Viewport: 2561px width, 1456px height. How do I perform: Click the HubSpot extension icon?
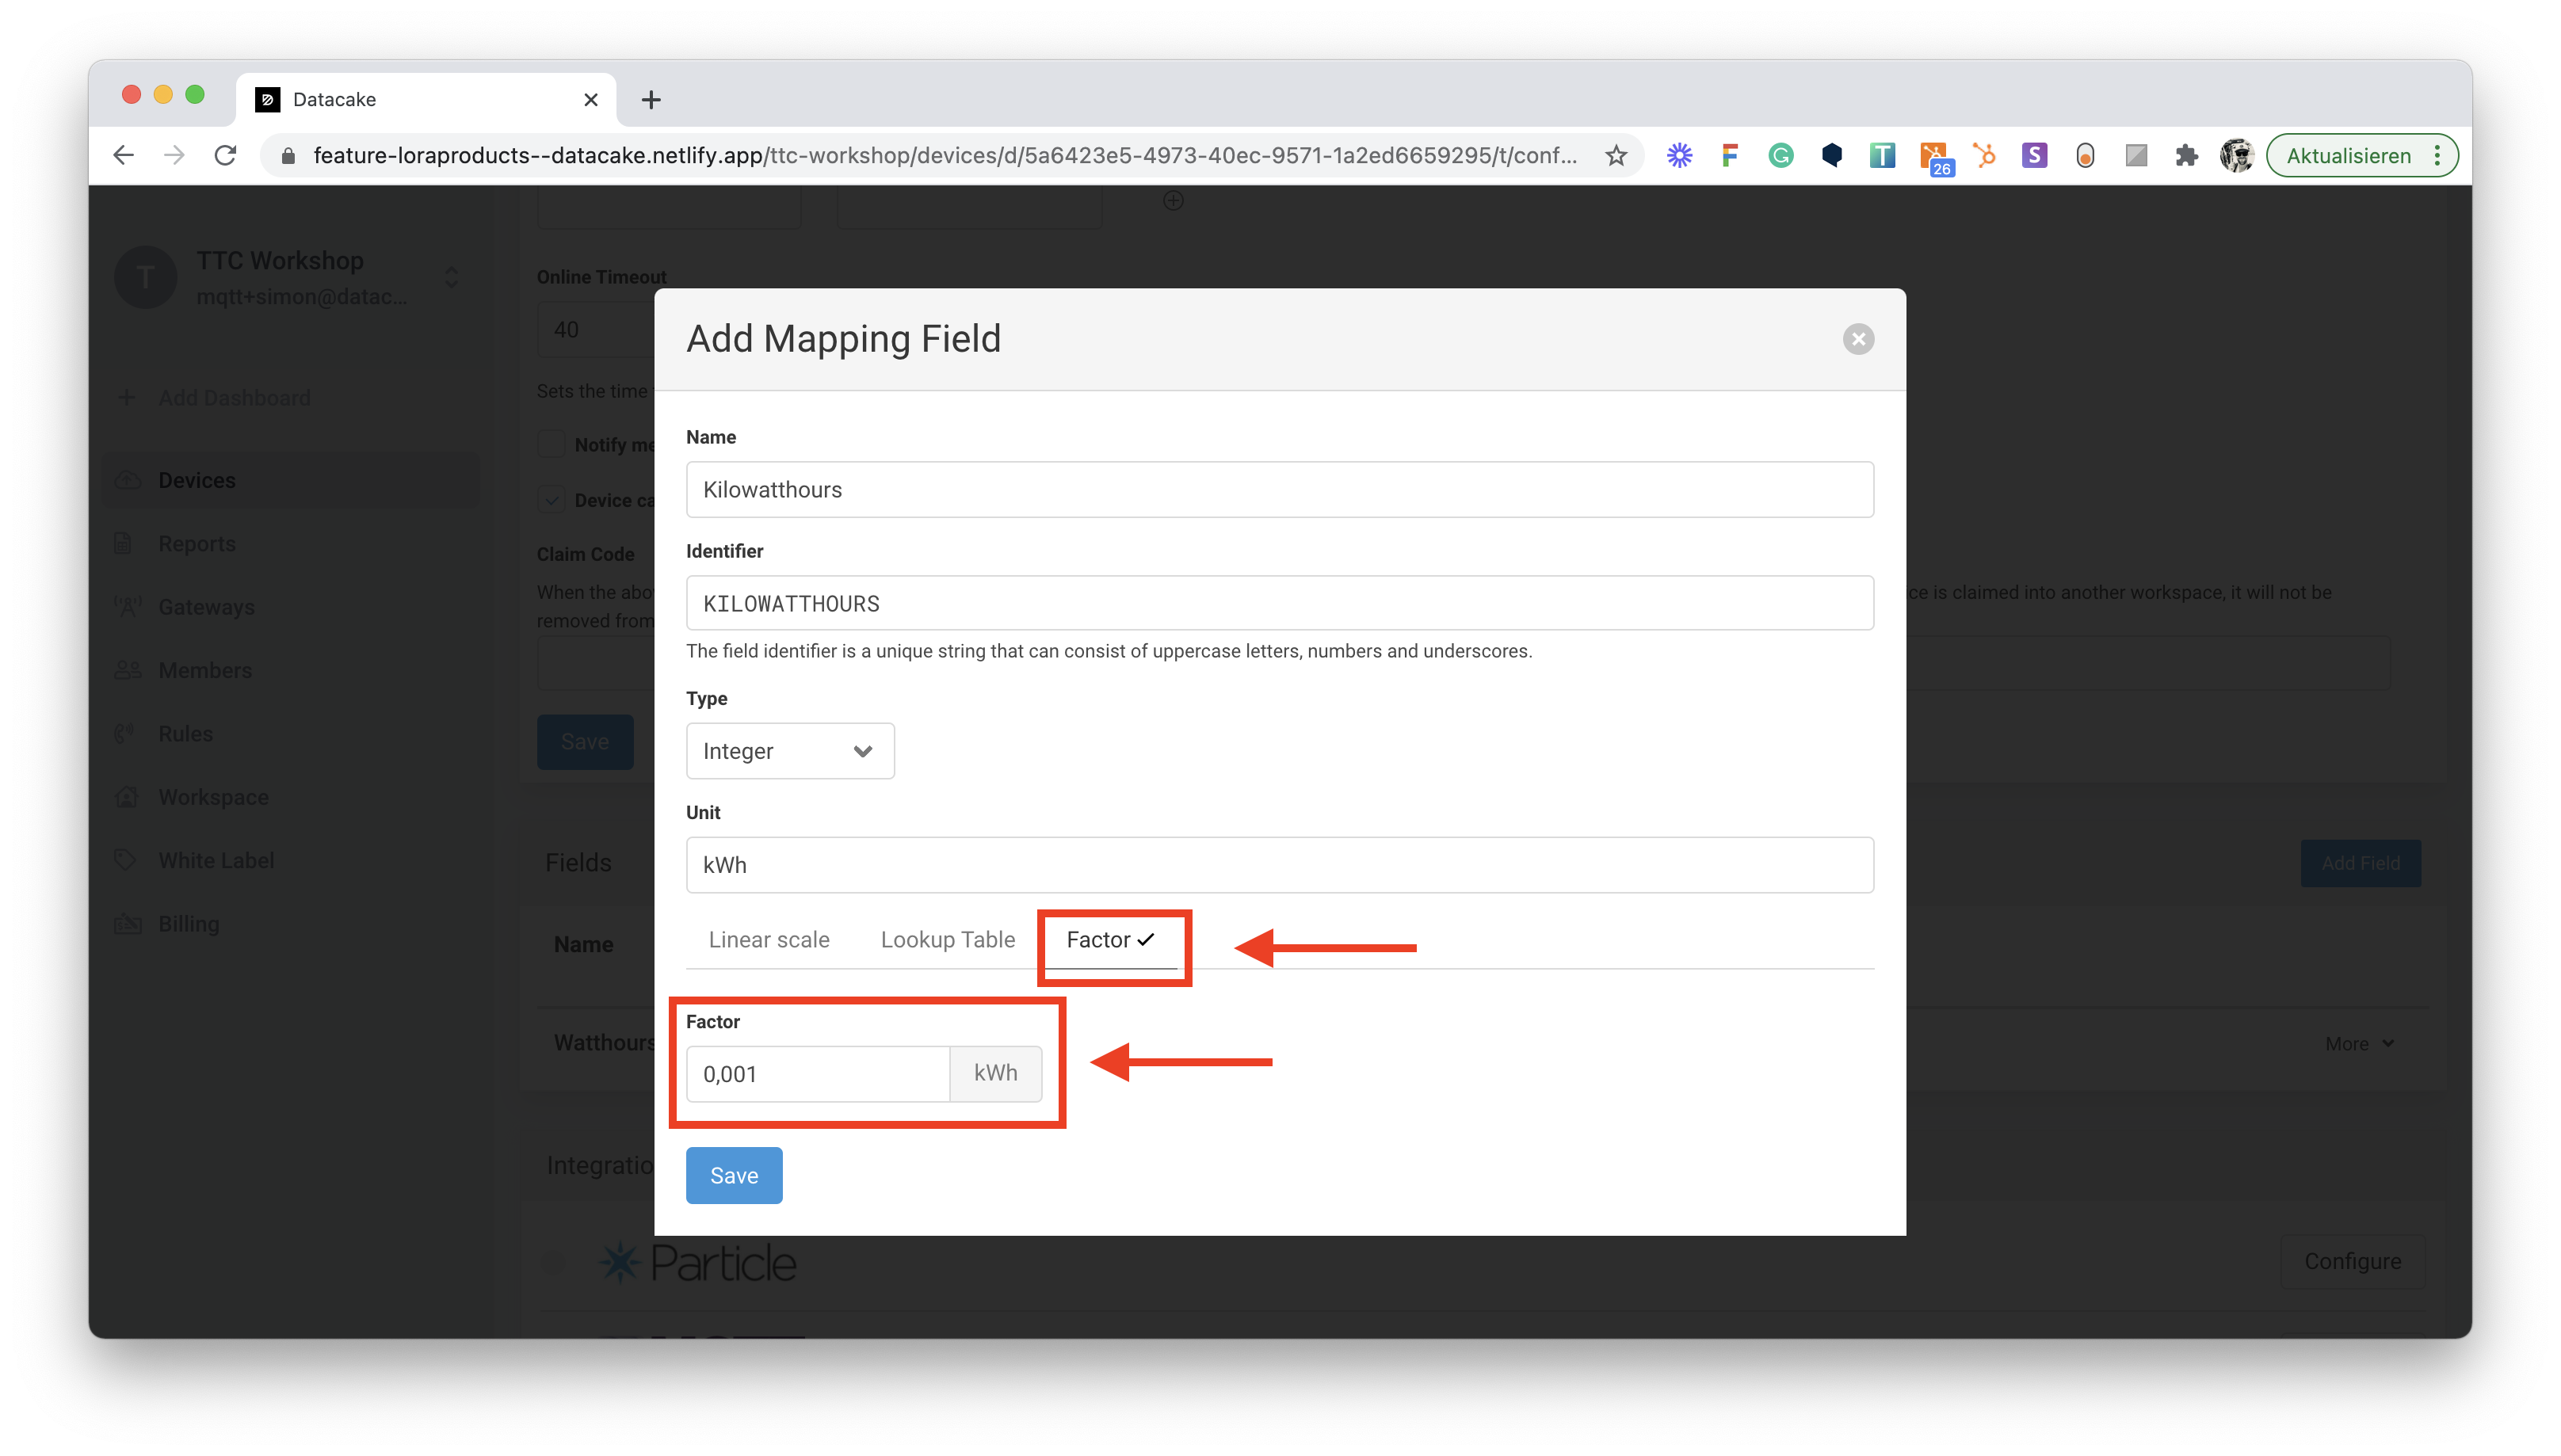[x=1984, y=156]
